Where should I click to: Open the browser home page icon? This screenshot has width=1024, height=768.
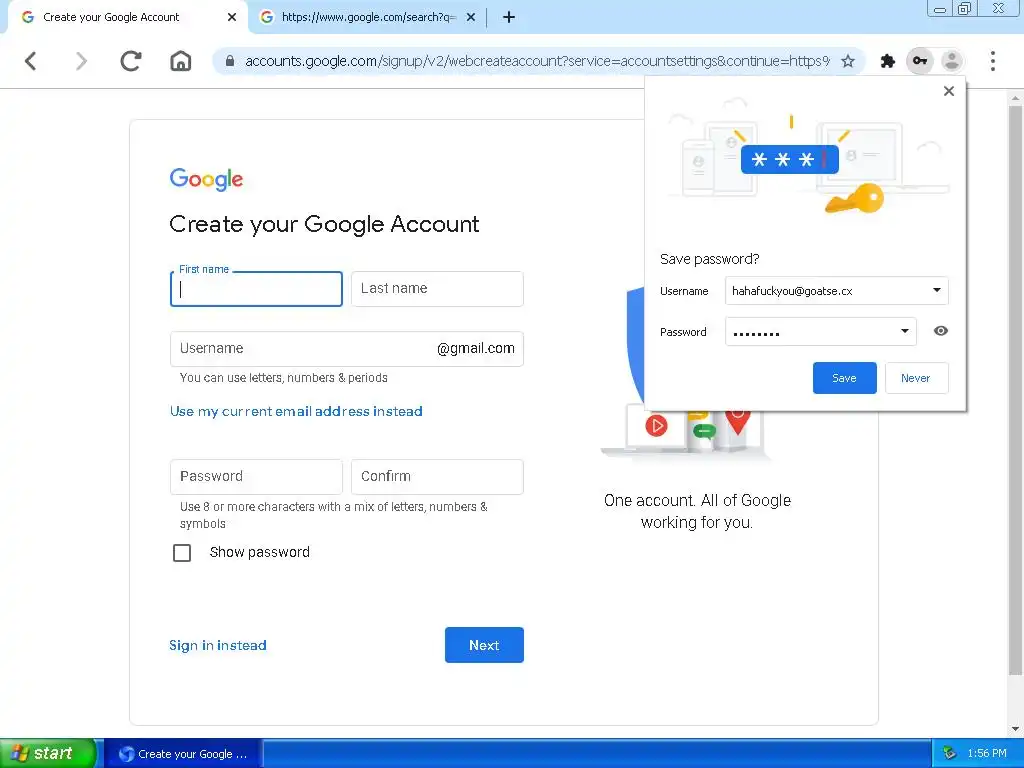click(181, 61)
